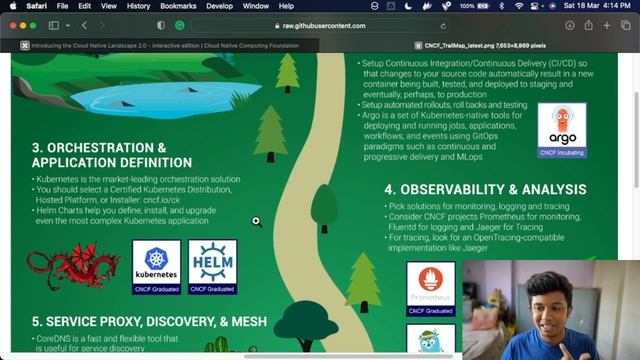640x360 pixels.
Task: Click the Argo logo card
Action: (x=562, y=130)
